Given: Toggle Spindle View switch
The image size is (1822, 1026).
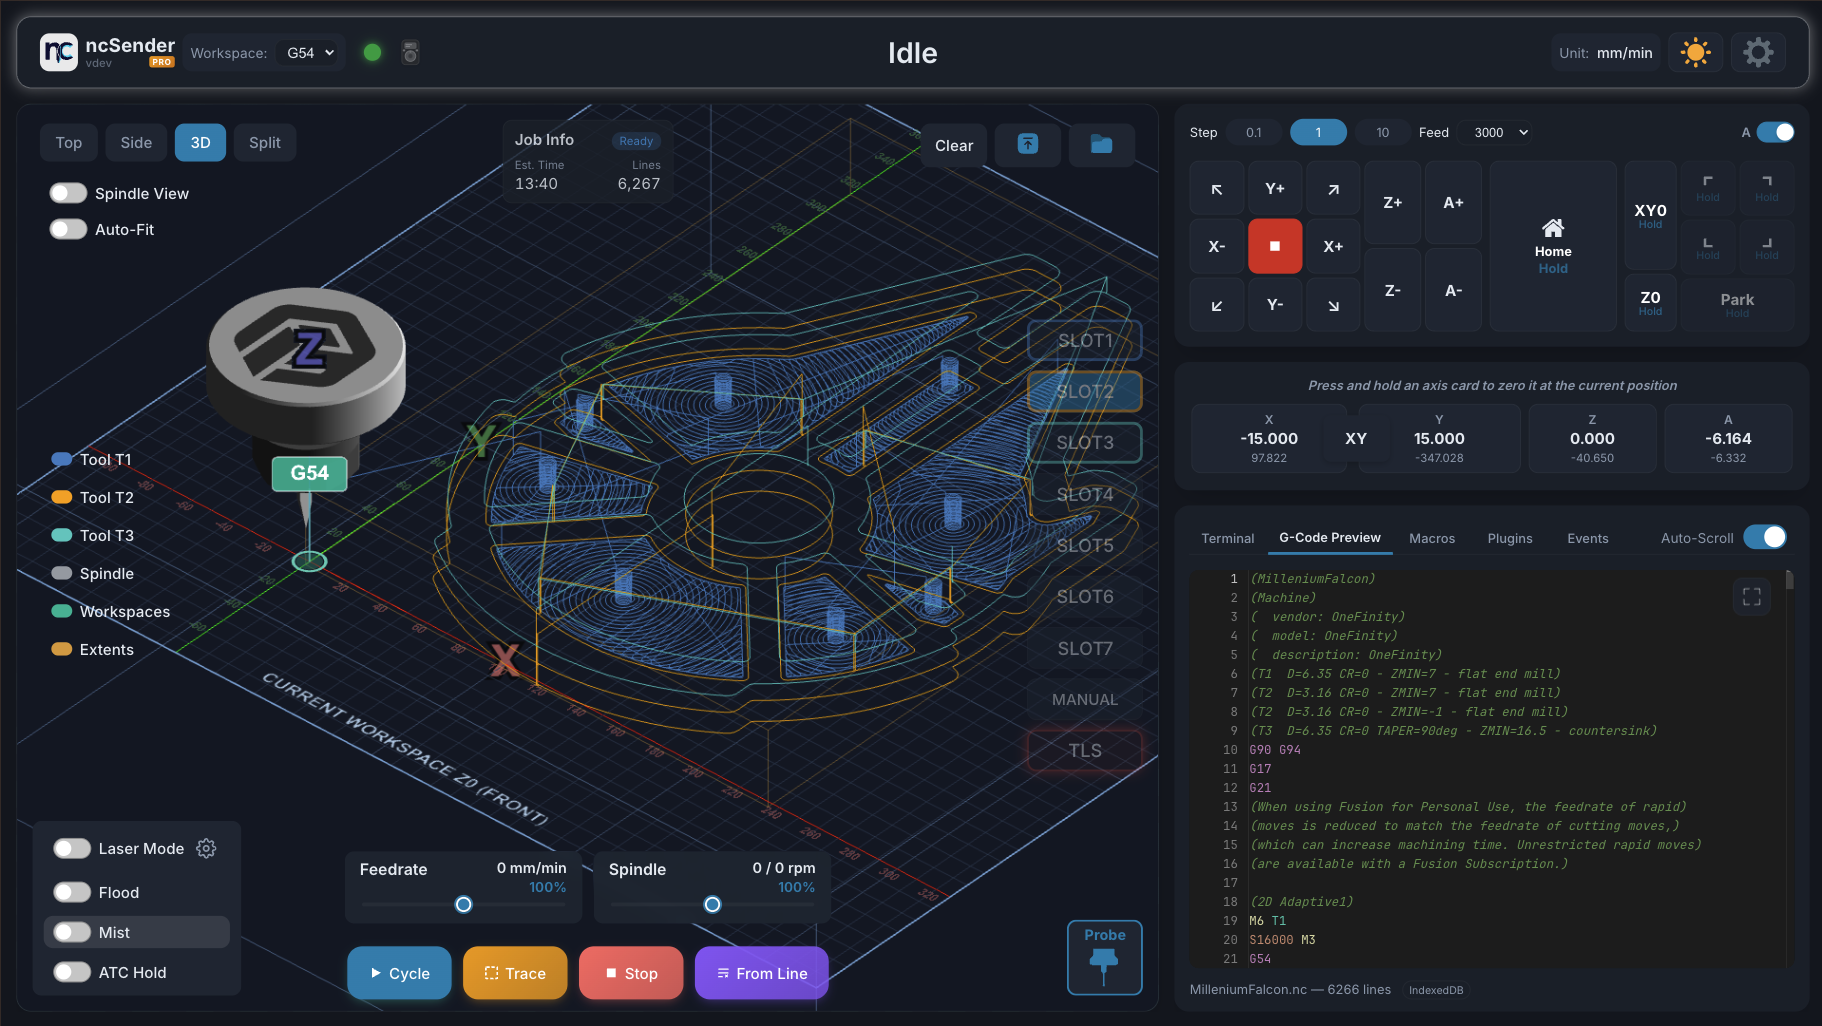Looking at the screenshot, I should tap(69, 193).
